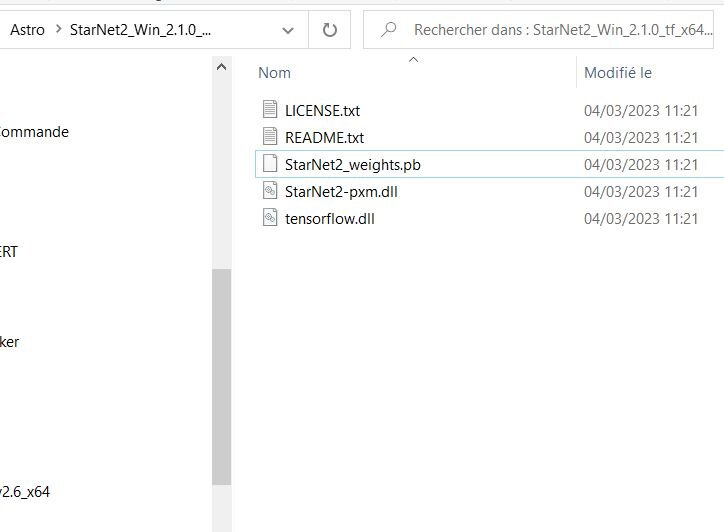Select the v2.6_x64 item in navigation pane

point(24,492)
